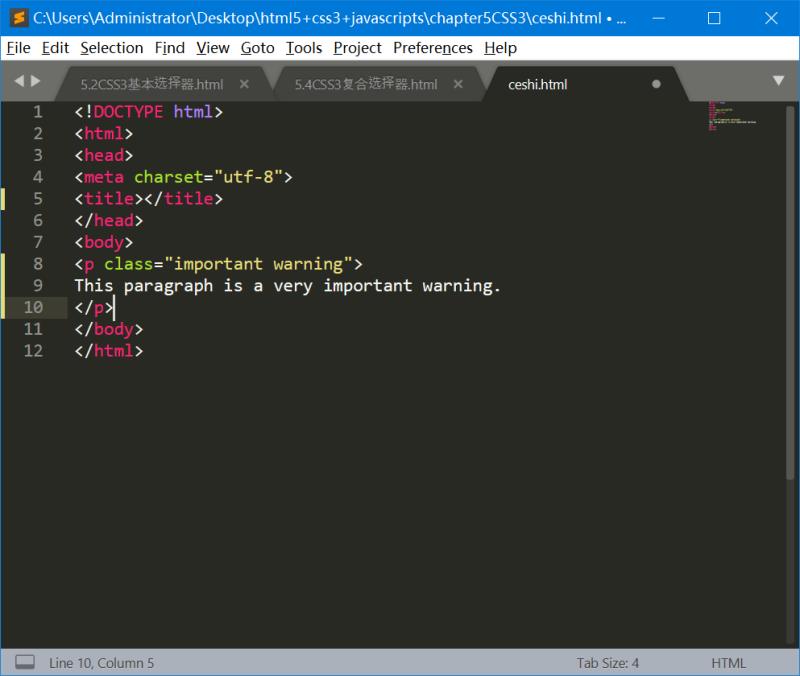Viewport: 800px width, 676px height.
Task: Click the opening <body> tag line
Action: click(104, 242)
